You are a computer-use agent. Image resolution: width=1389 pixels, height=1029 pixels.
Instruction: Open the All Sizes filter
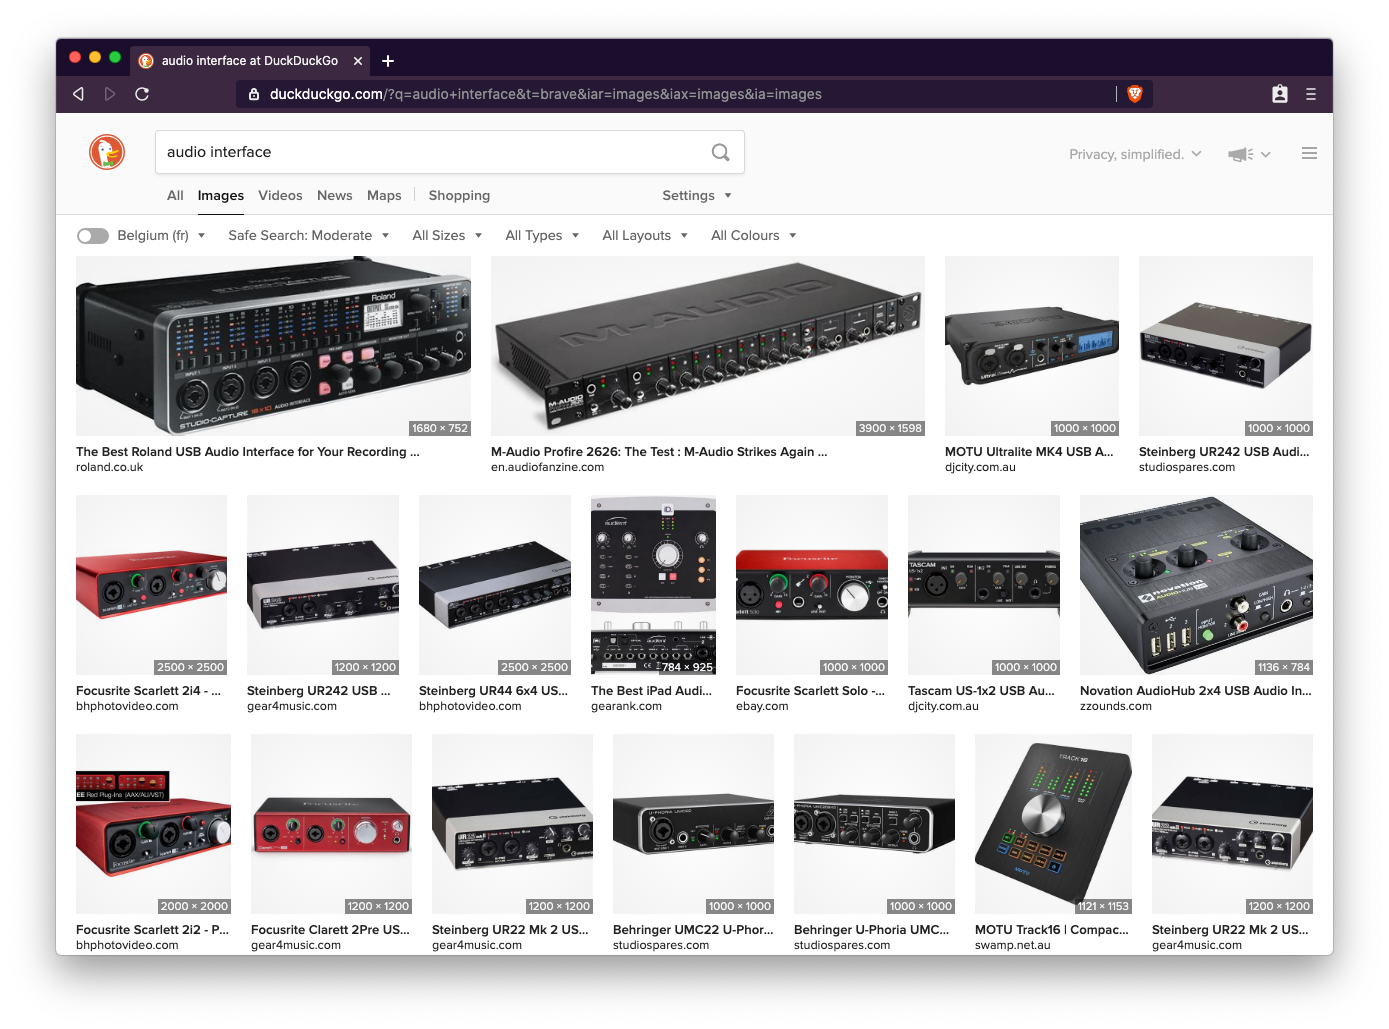click(447, 236)
